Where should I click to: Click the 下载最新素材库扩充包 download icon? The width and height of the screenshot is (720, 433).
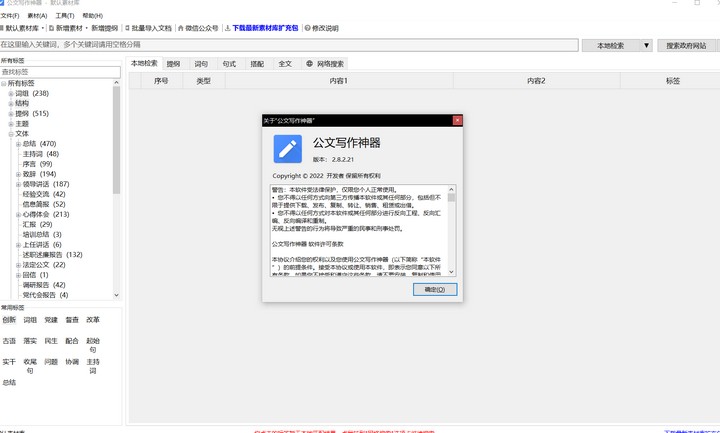[x=228, y=28]
